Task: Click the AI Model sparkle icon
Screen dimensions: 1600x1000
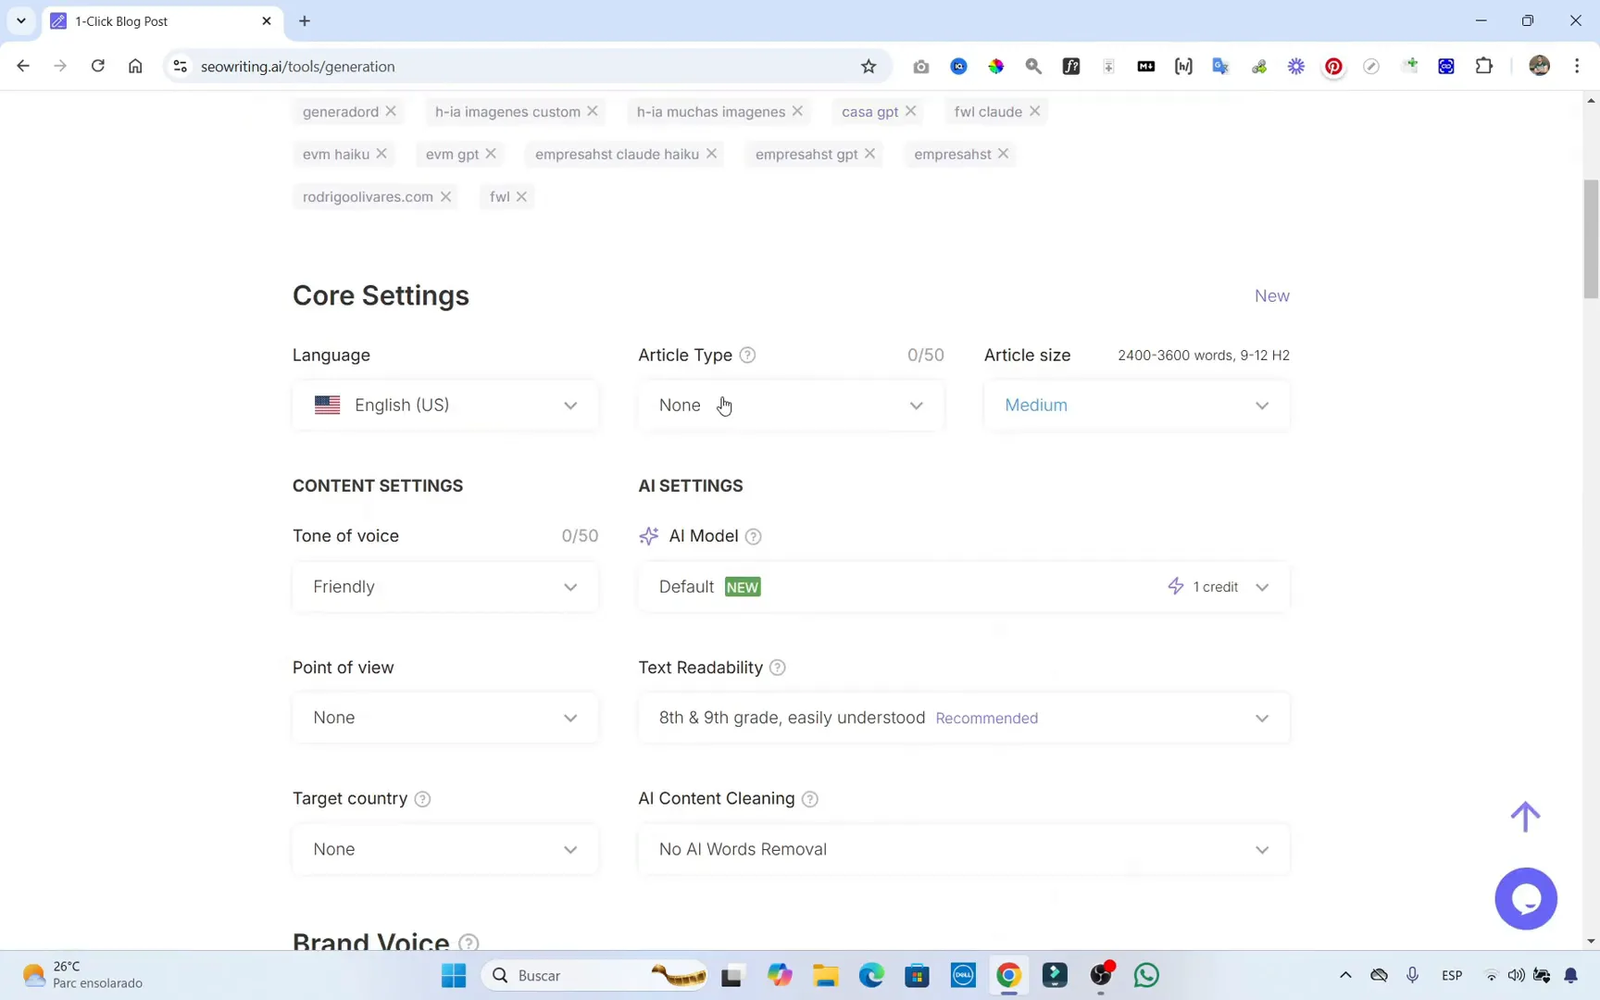Action: [649, 536]
